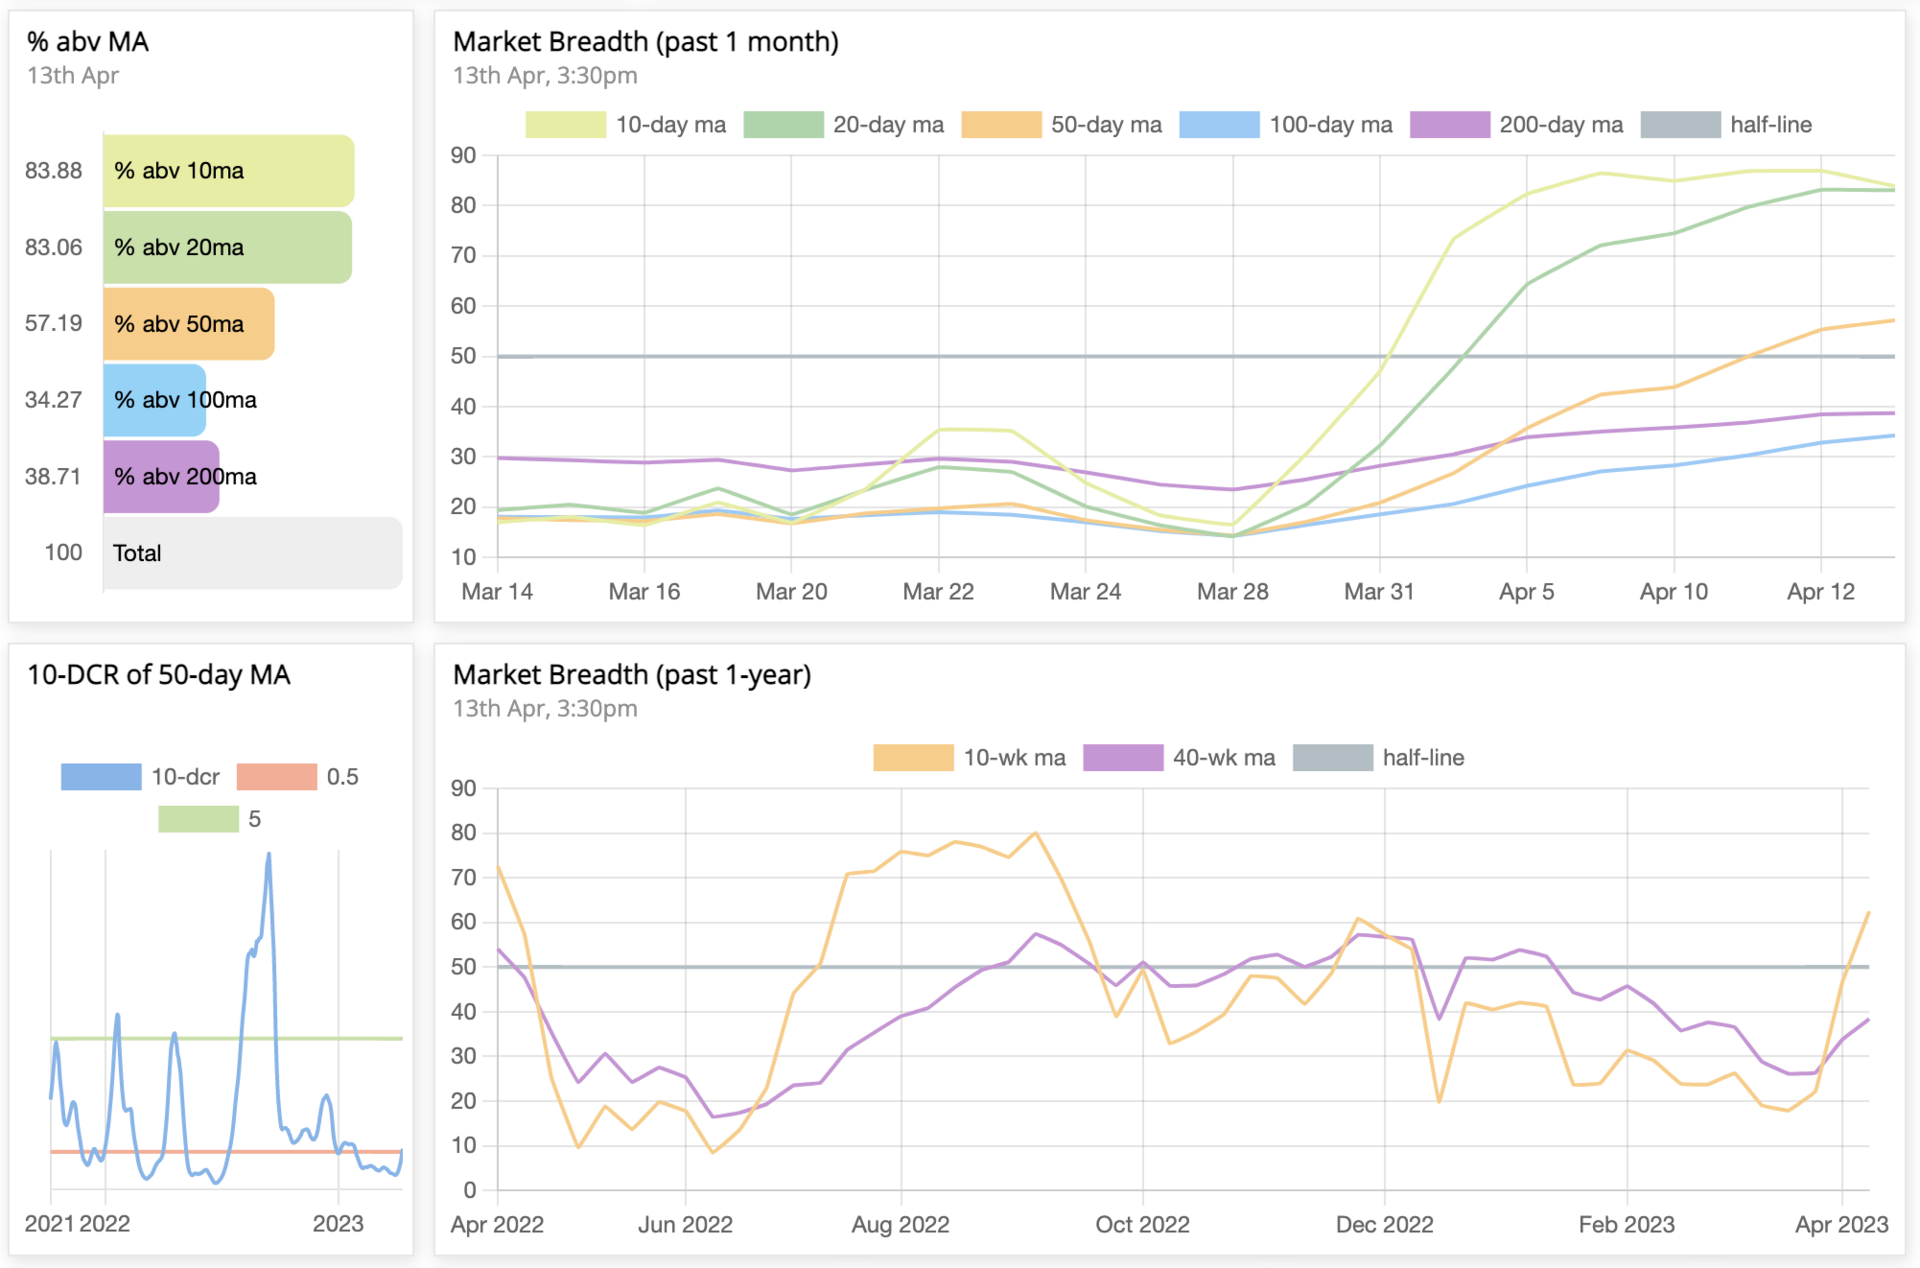Click the Apr 12 axis label

1820,592
